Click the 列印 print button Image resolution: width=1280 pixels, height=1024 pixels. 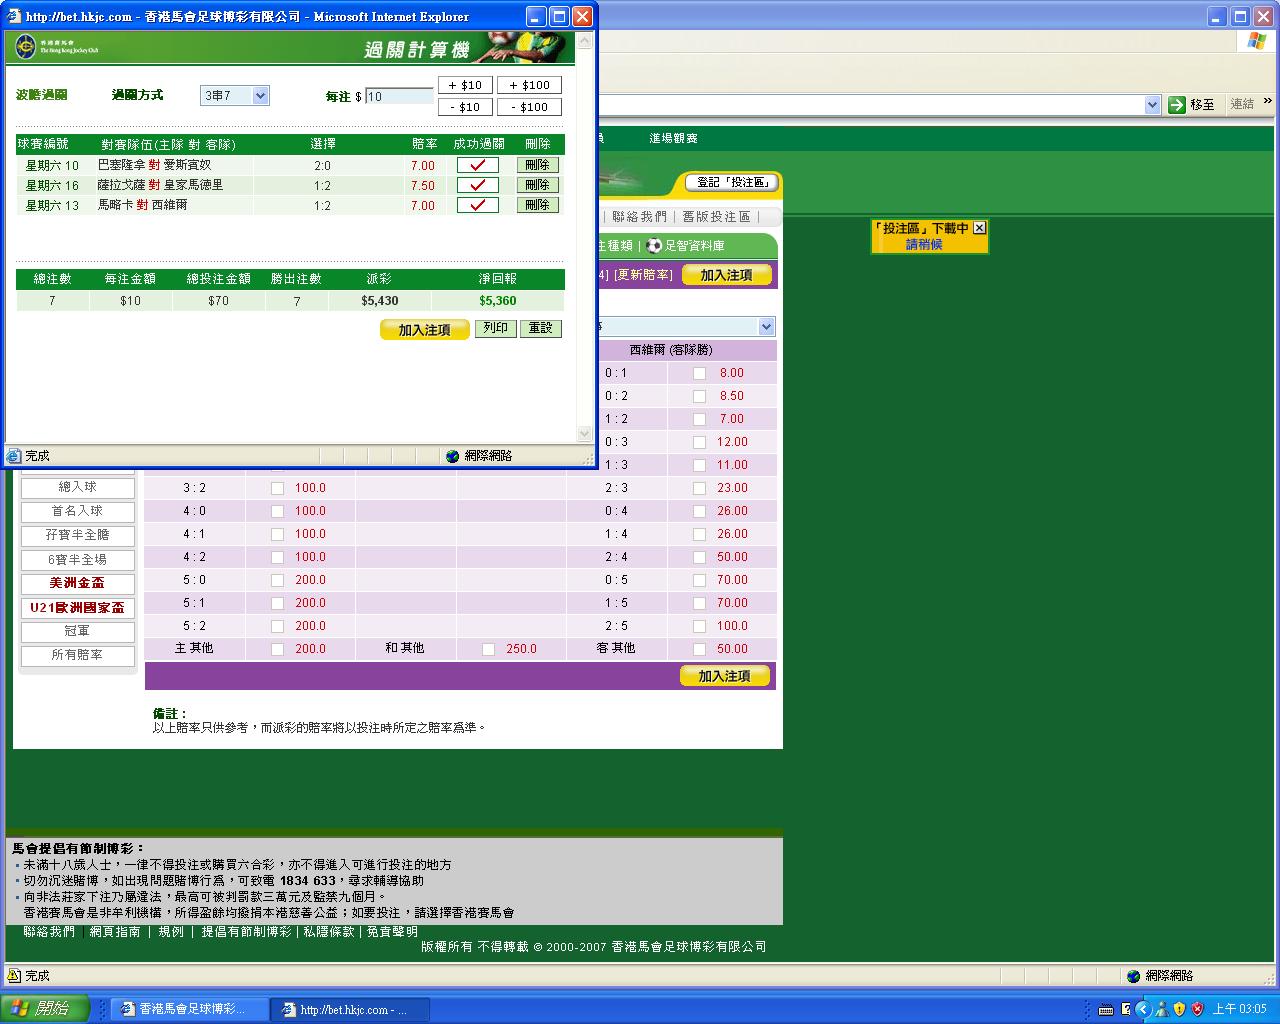(x=495, y=328)
